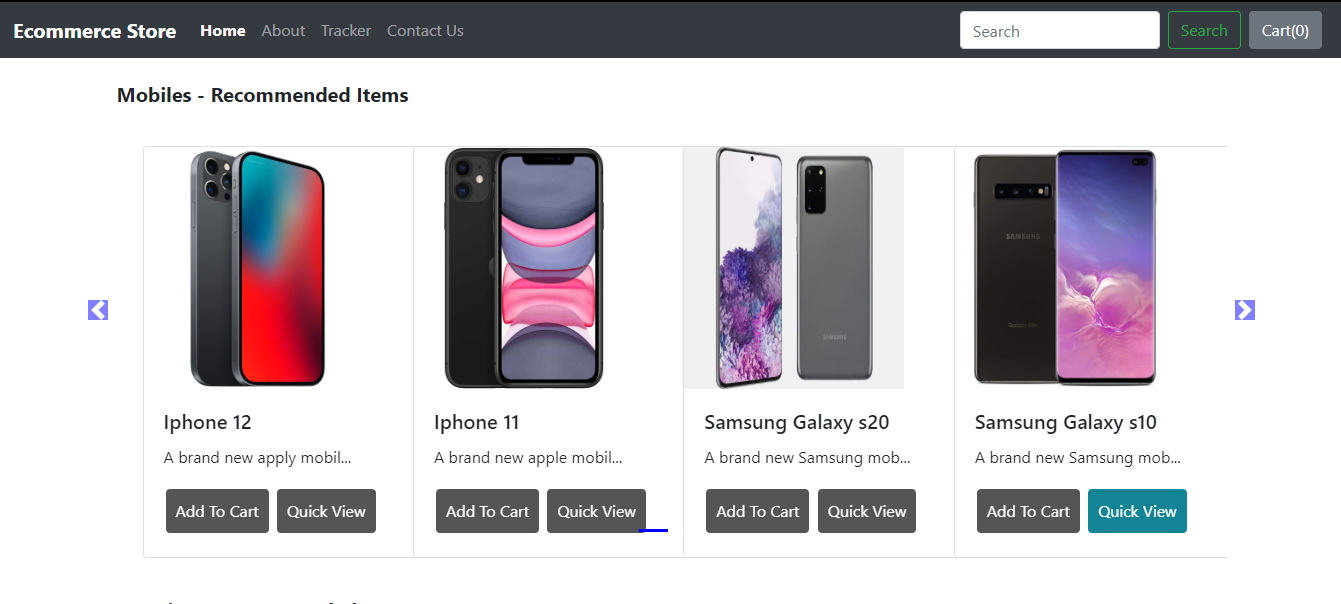Click the previous carousel arrow icon
Screen dimensions: 1341x604
point(98,310)
